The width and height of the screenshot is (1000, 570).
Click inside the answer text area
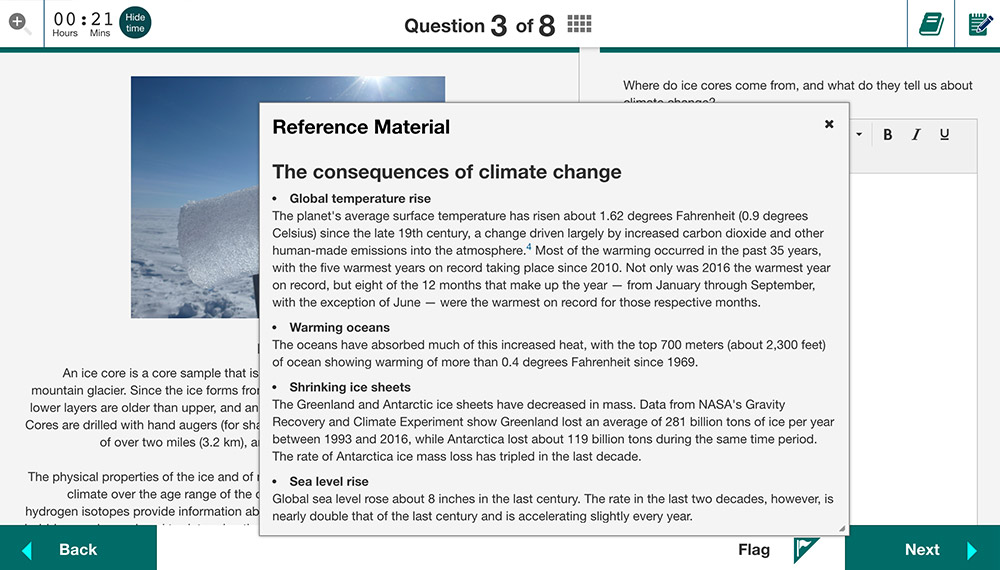[x=913, y=347]
